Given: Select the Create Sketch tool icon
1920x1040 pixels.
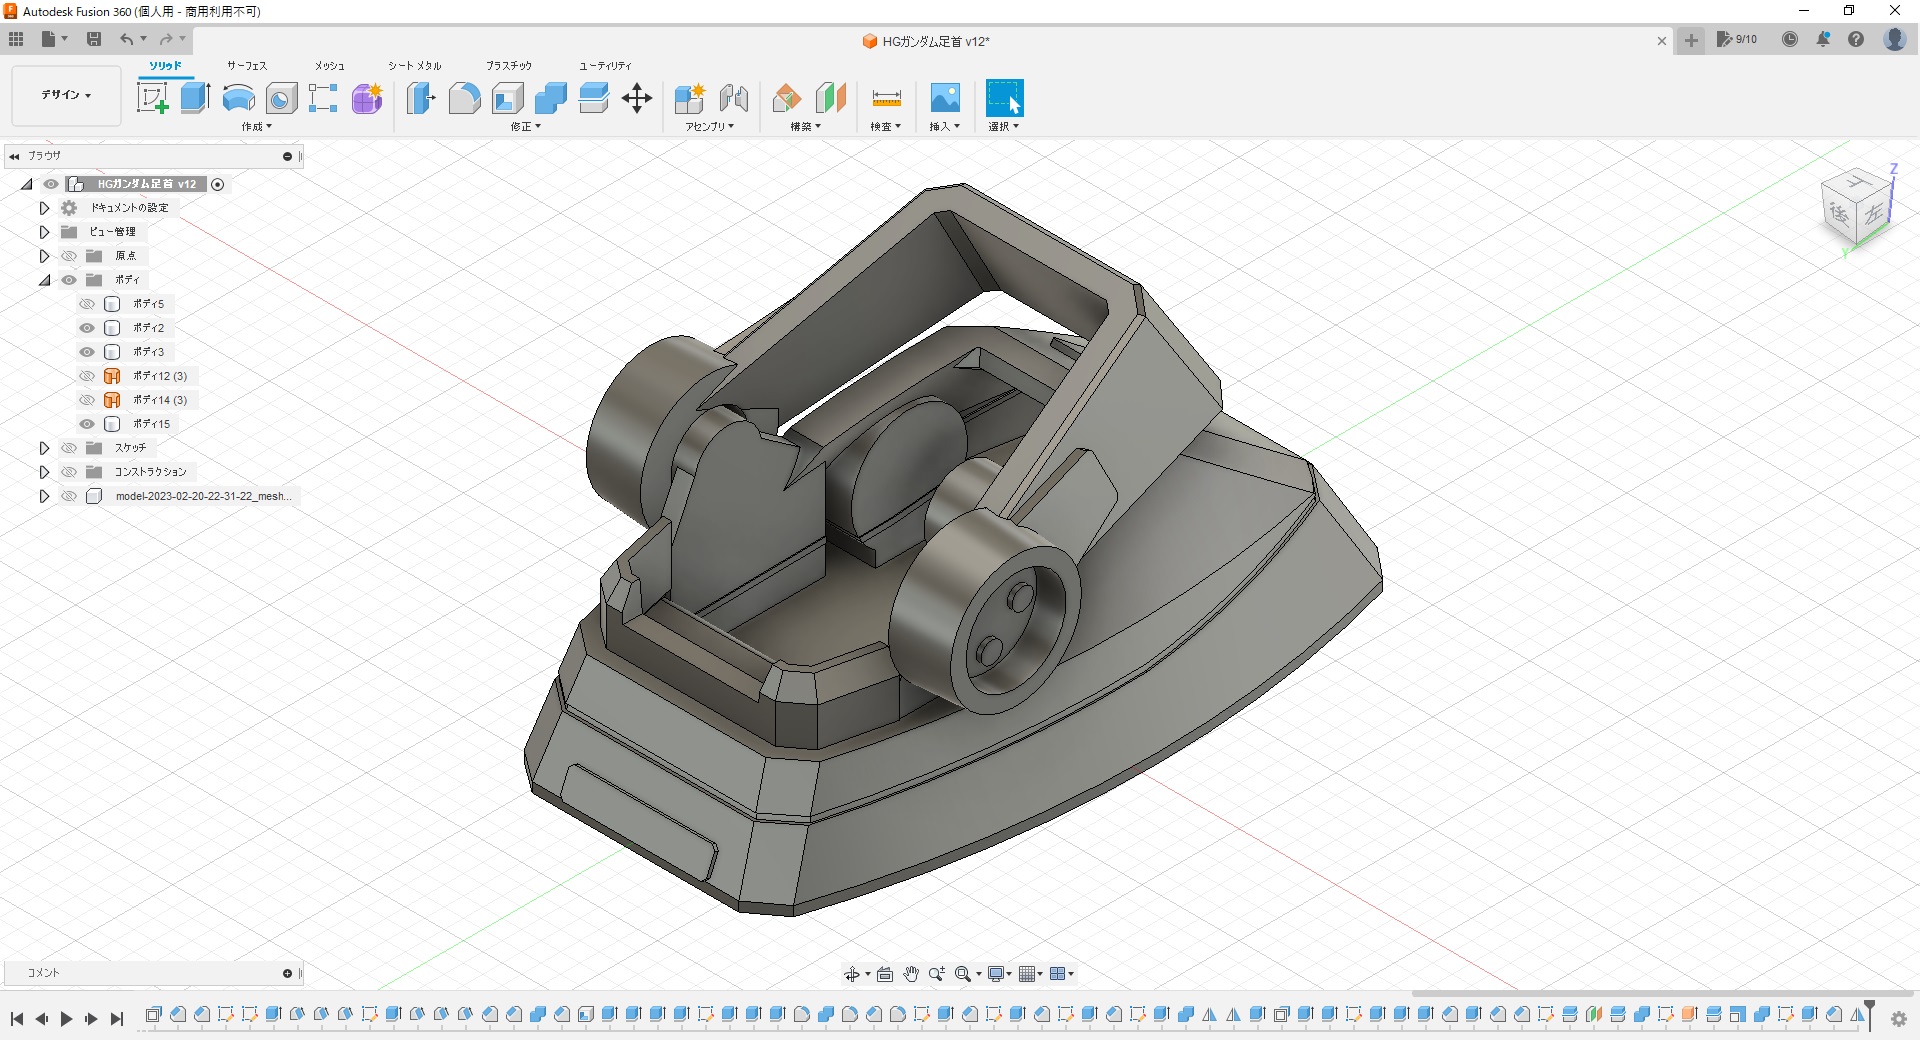Looking at the screenshot, I should click(x=152, y=98).
